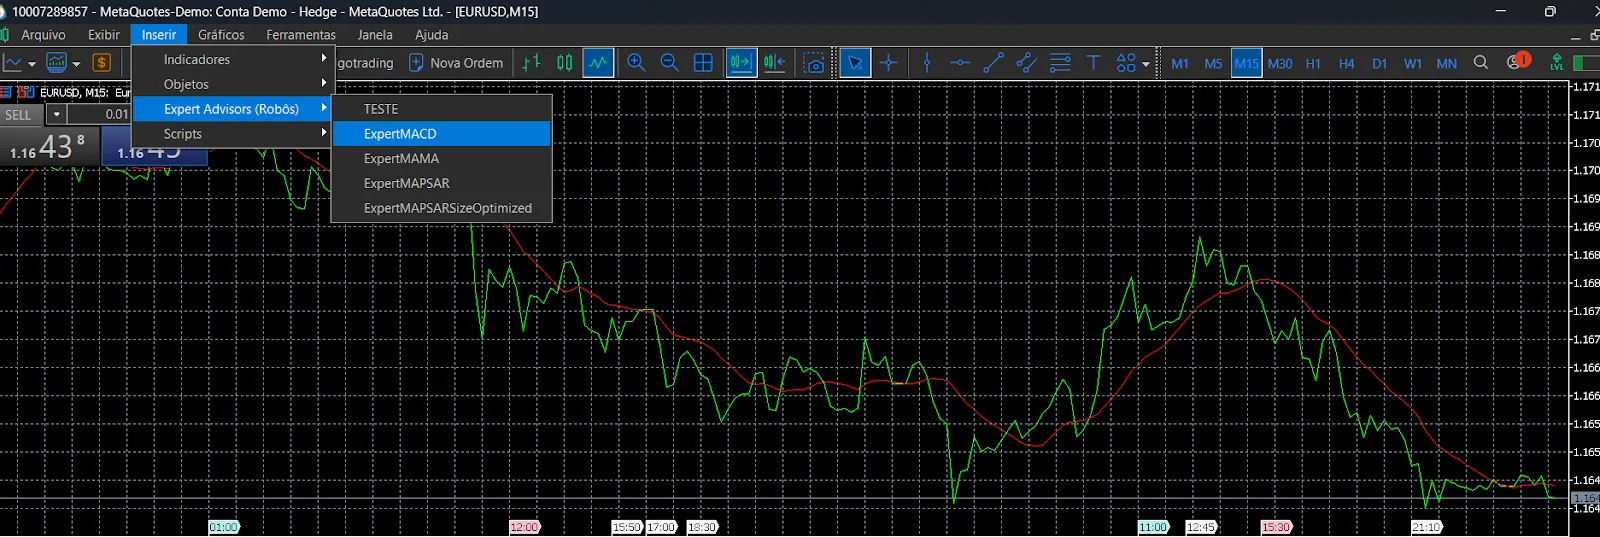Viewport: 1600px width, 537px height.
Task: Expand the shapes objects dropdown arrow
Action: (x=1146, y=64)
